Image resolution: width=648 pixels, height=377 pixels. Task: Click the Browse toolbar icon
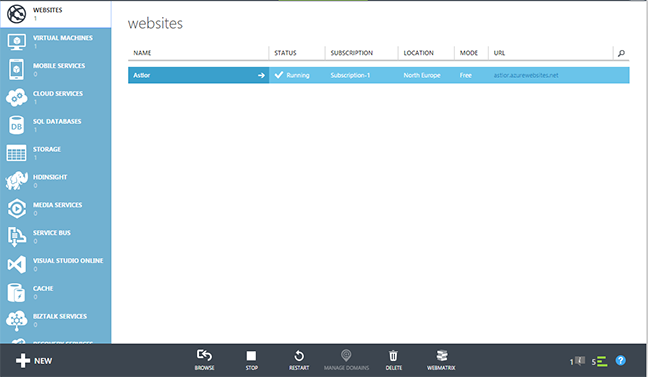click(x=204, y=360)
